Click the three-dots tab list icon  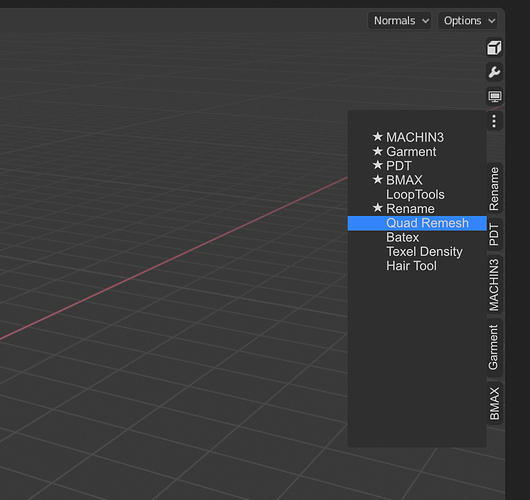[494, 121]
